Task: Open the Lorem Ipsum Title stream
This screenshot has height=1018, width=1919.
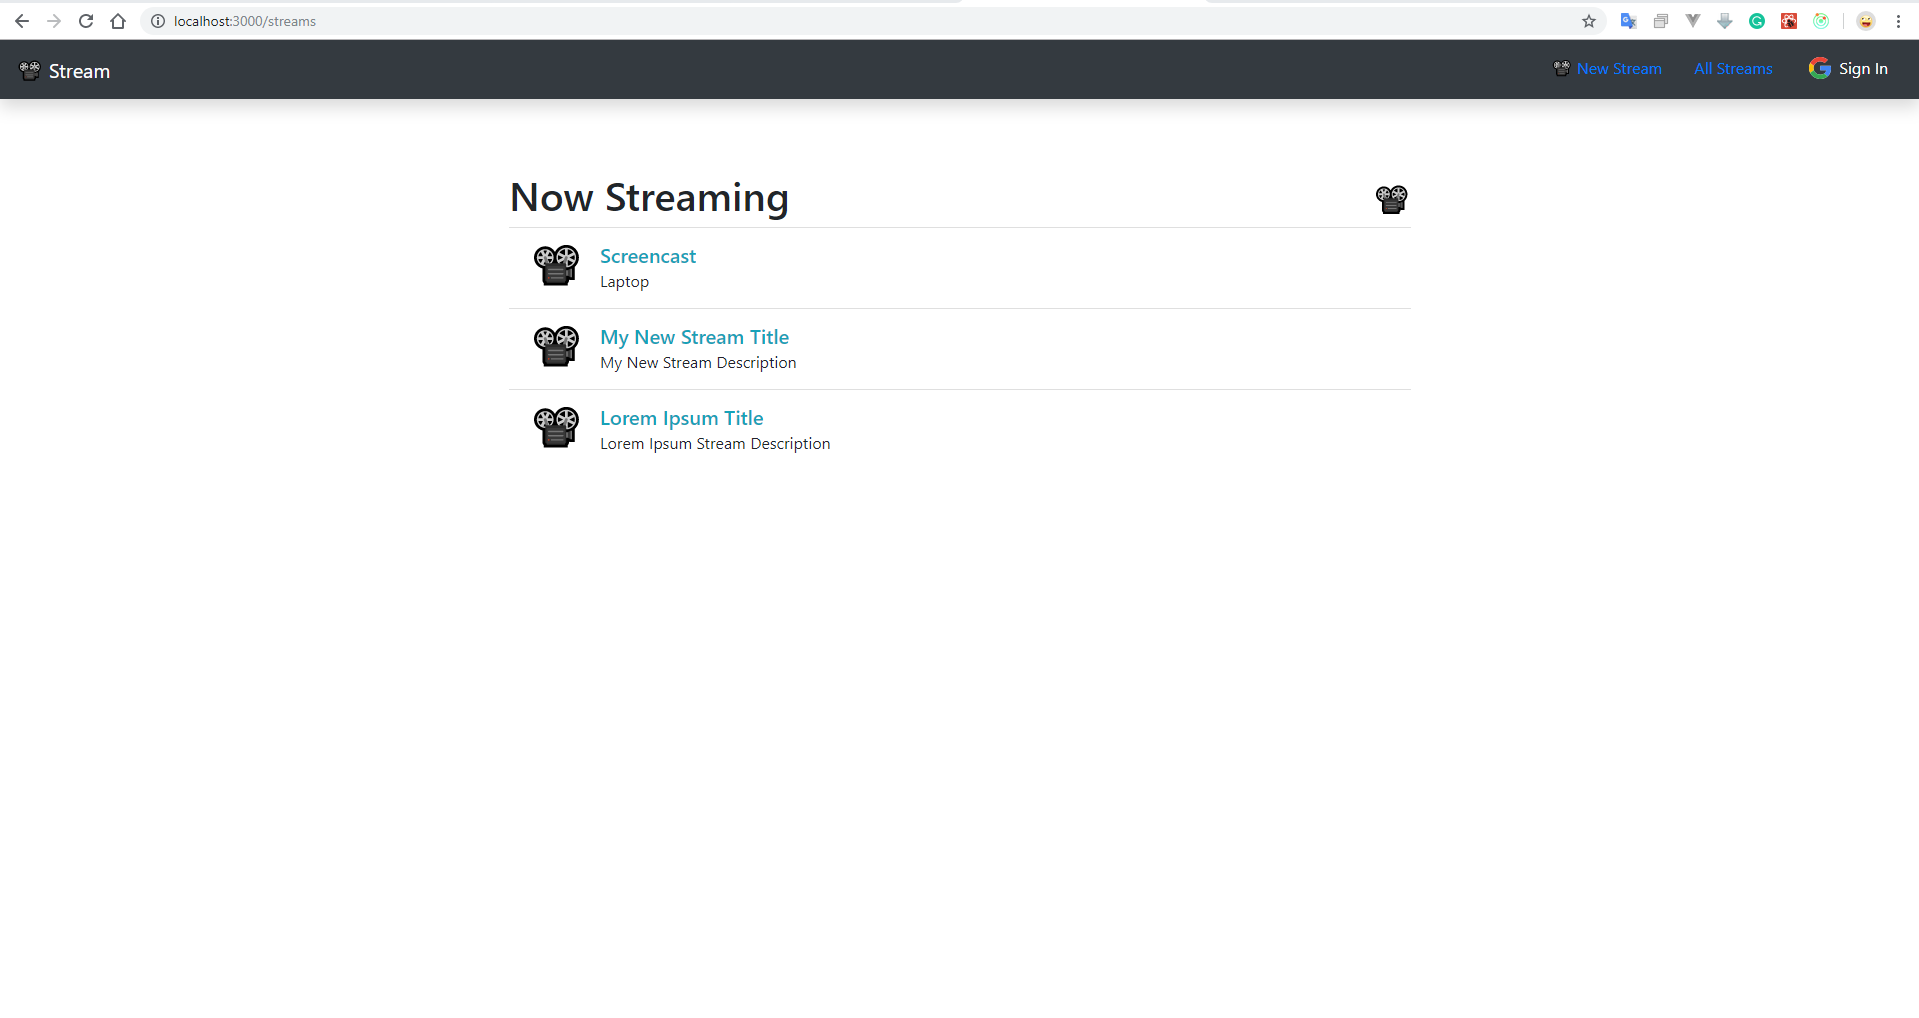Action: 681,418
